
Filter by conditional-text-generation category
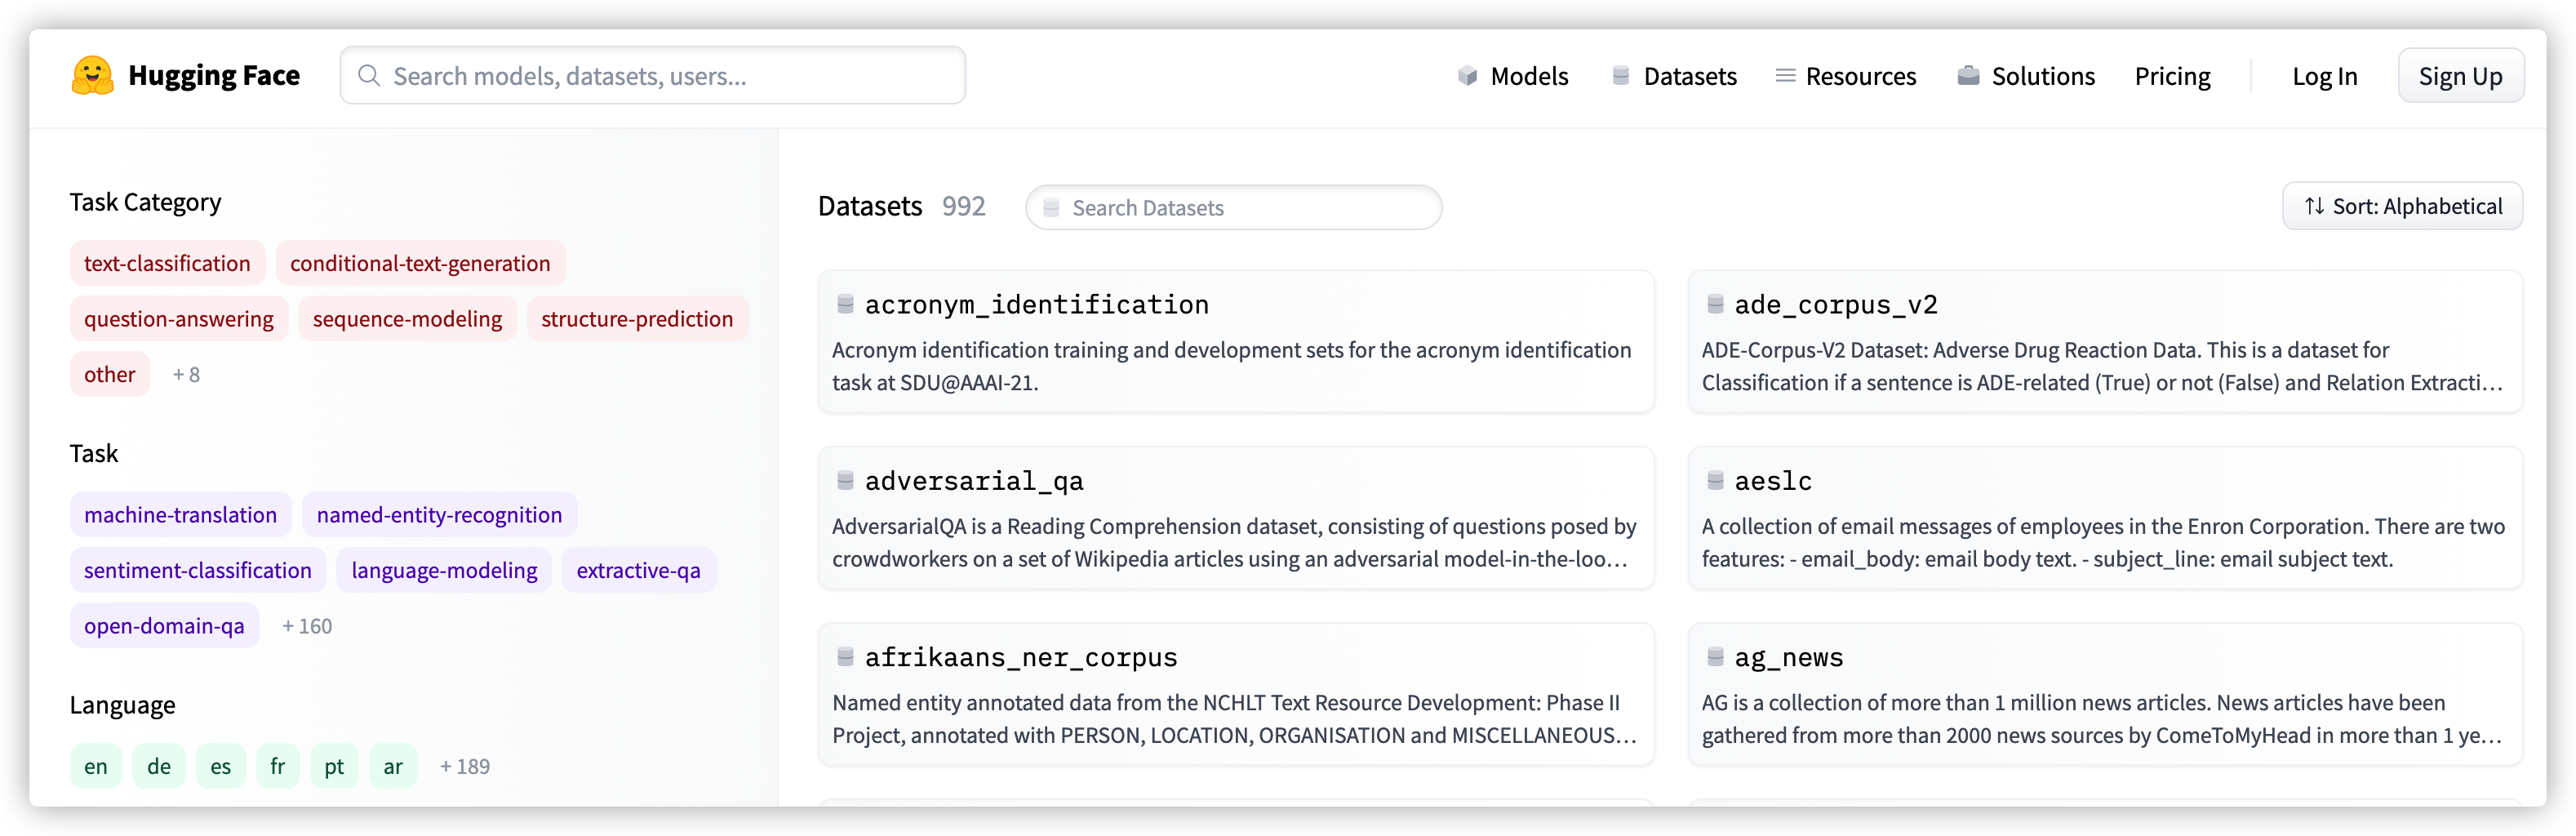[x=420, y=263]
